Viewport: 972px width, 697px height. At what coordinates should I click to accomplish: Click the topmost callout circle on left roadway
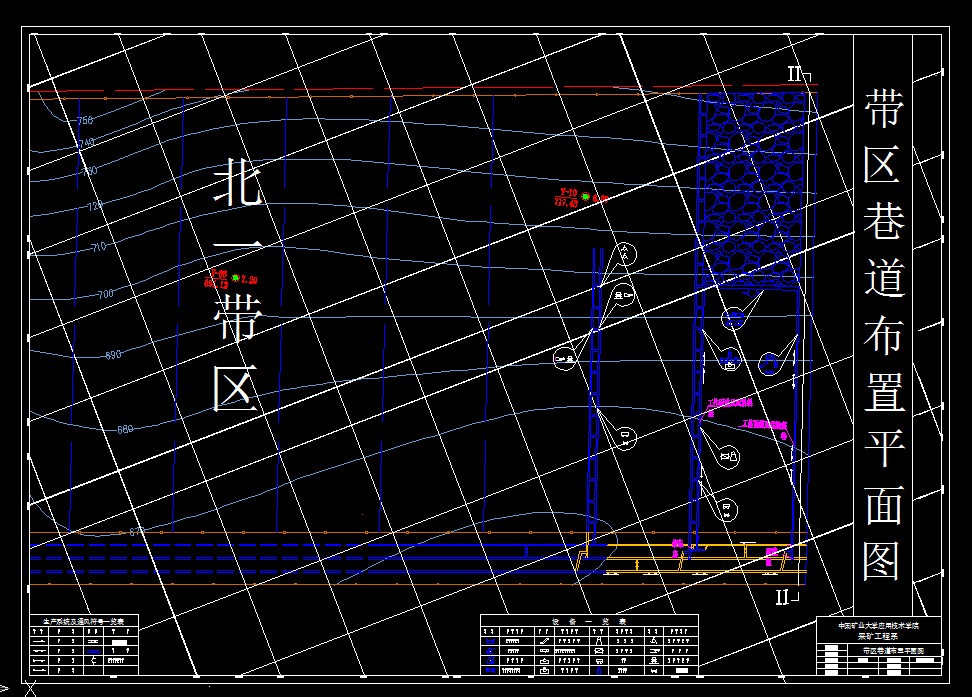[x=625, y=254]
